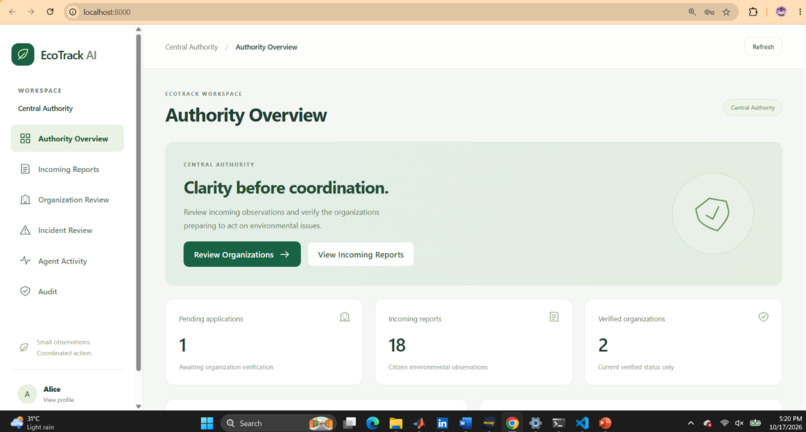Viewport: 806px width, 432px height.
Task: Select the pending applications count "1"
Action: tap(182, 345)
